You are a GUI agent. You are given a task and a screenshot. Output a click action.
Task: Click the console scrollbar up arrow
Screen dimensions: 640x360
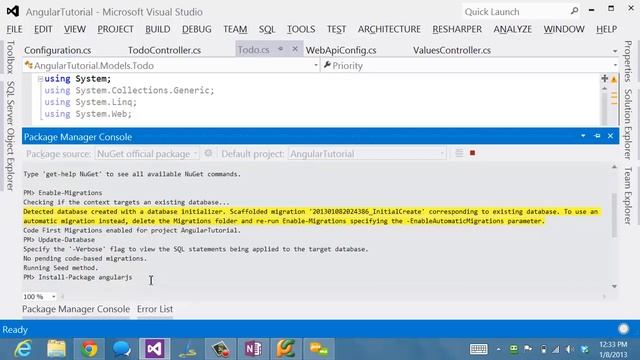614,167
